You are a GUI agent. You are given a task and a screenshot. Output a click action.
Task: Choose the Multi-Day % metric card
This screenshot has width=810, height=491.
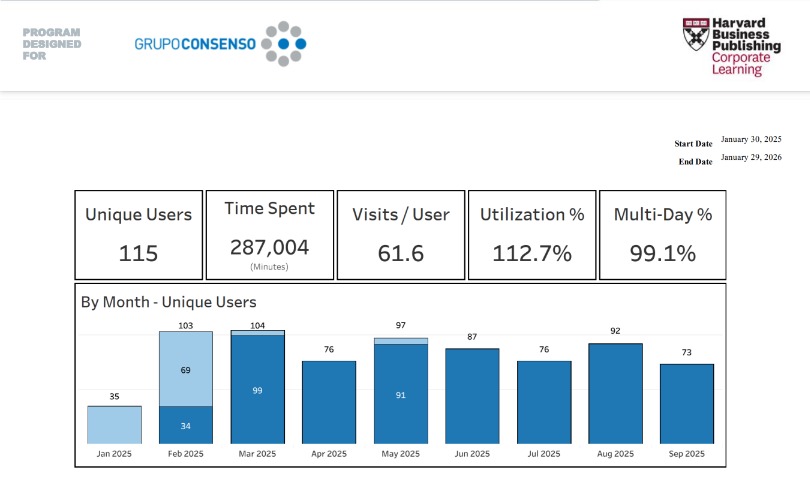[663, 235]
